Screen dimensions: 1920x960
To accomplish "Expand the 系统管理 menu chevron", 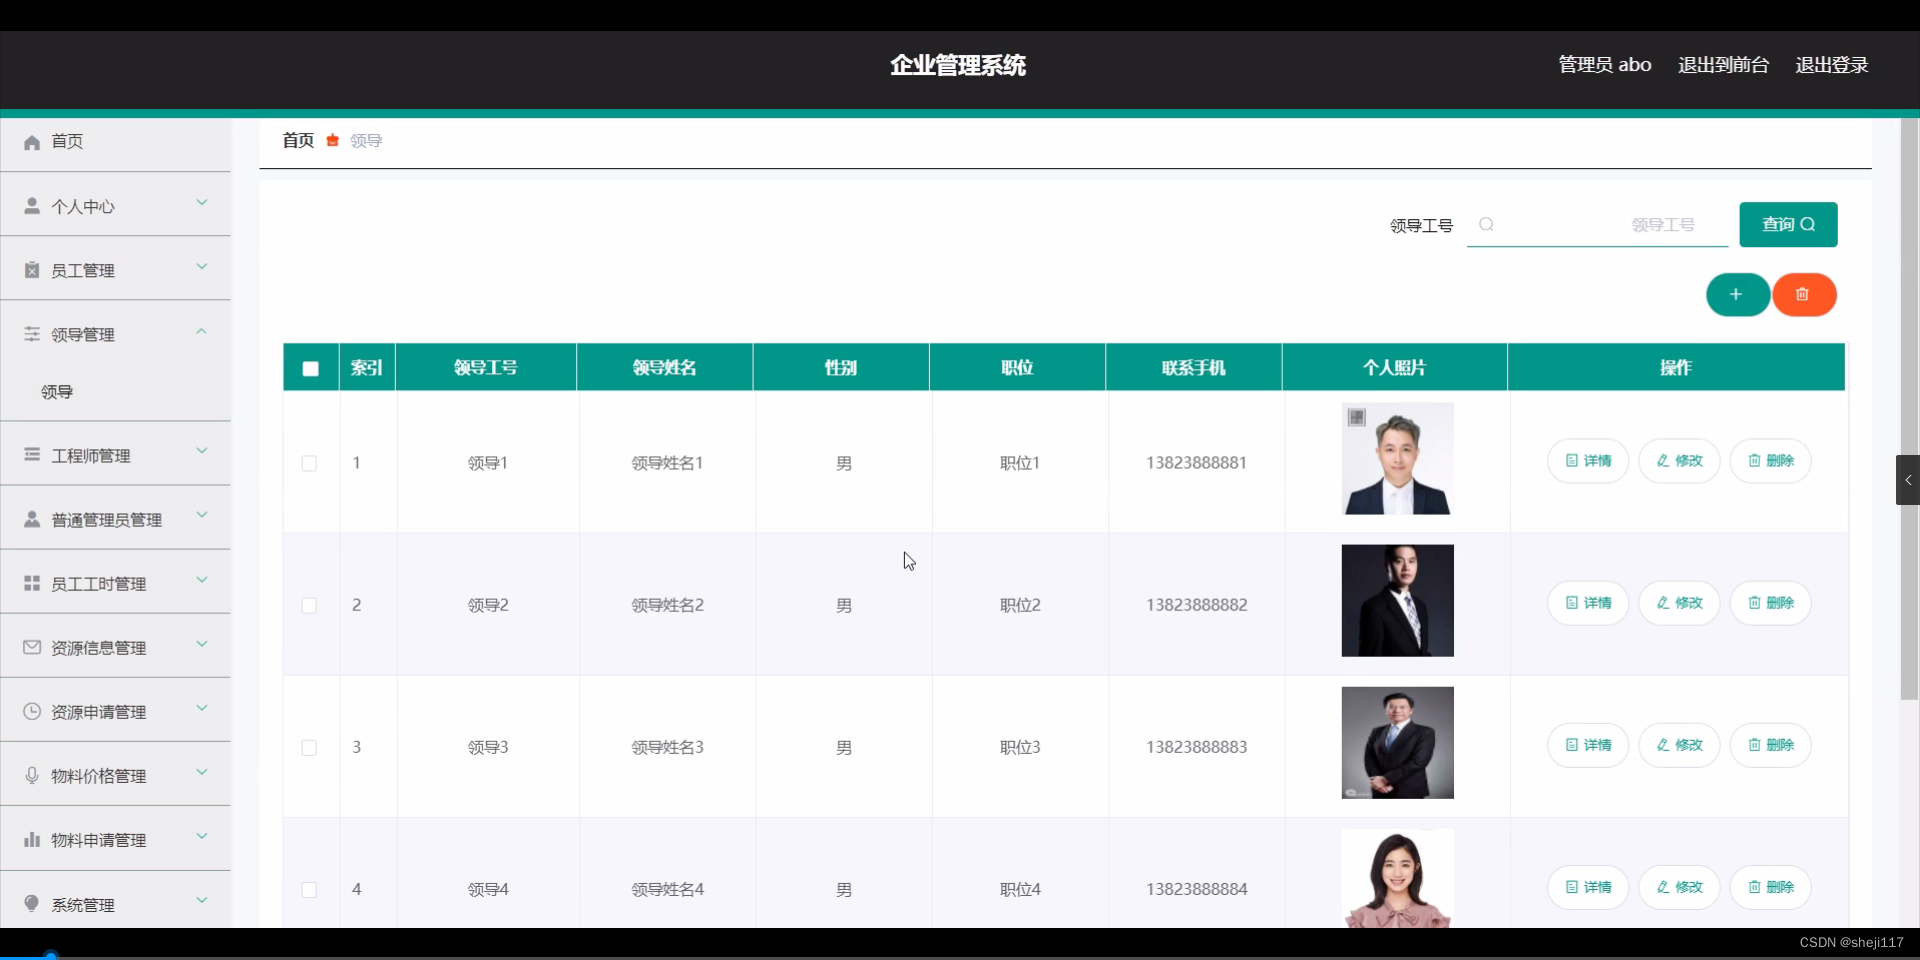I will coord(202,900).
